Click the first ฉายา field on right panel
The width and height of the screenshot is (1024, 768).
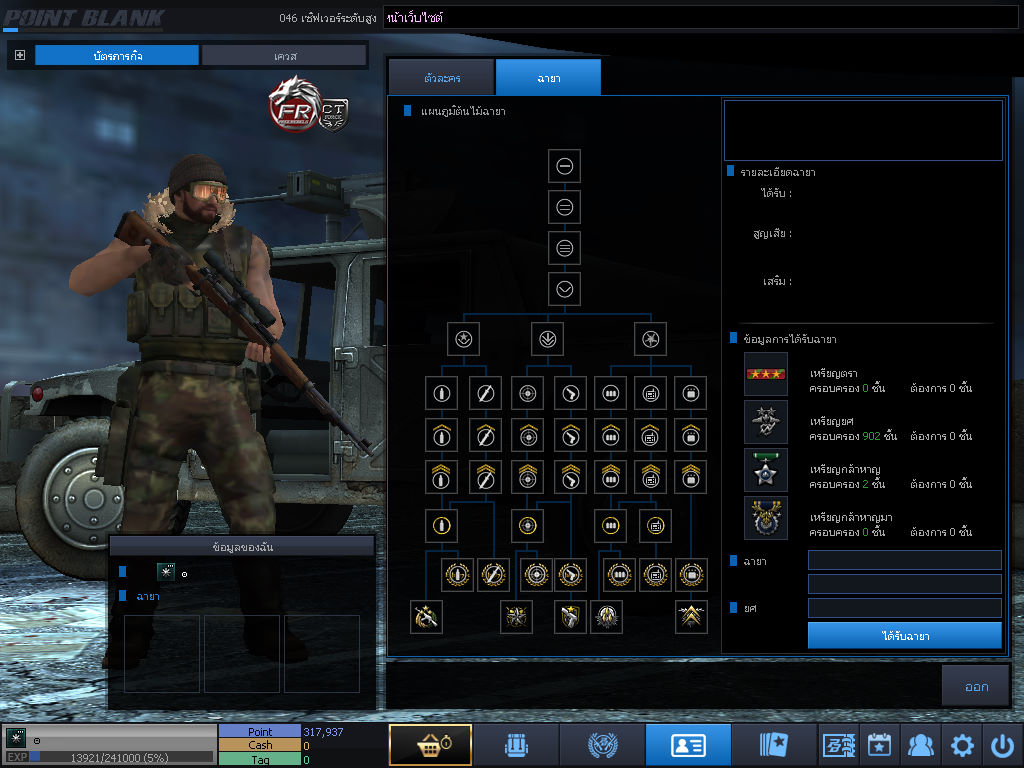[904, 560]
